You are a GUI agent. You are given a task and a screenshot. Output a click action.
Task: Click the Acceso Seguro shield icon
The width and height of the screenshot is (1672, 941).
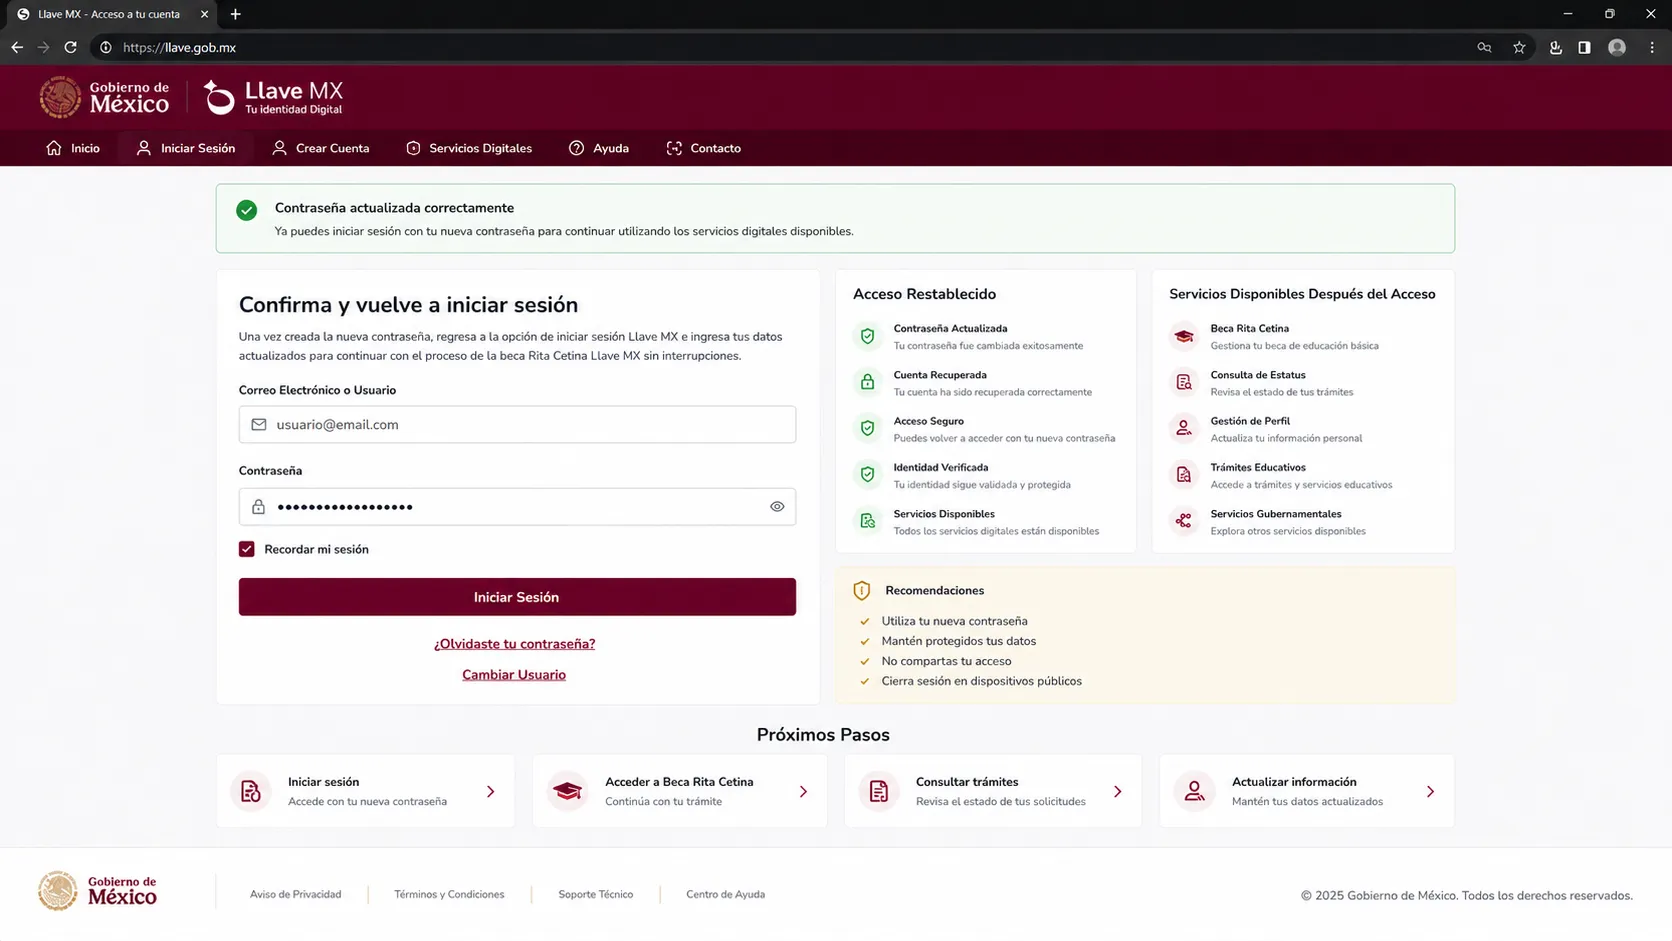(867, 428)
